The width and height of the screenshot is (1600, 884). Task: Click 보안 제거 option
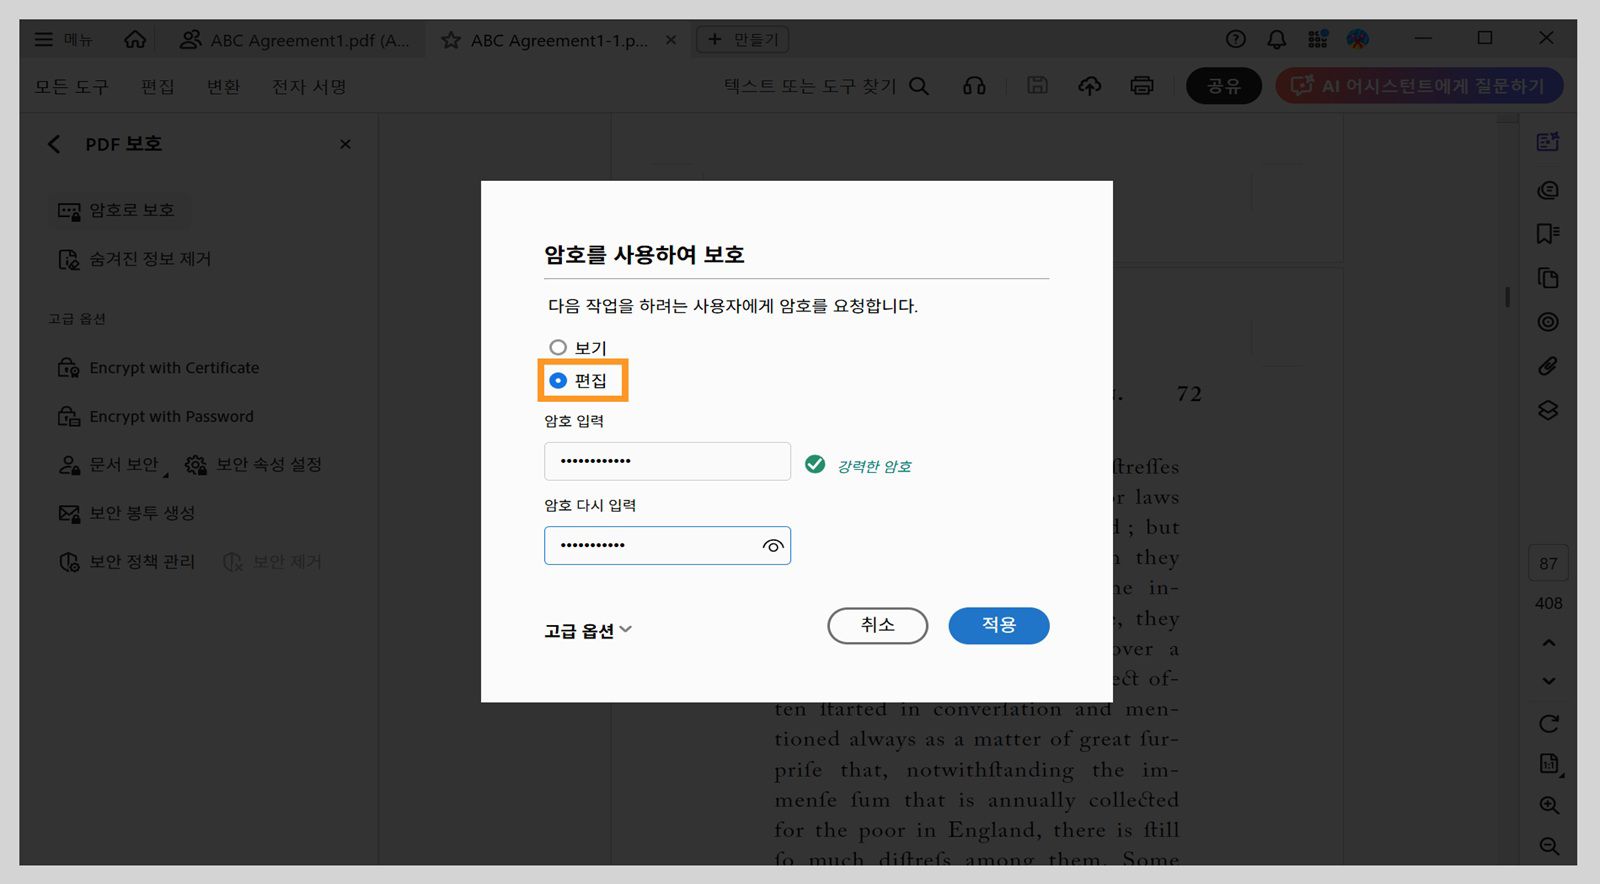(x=272, y=562)
